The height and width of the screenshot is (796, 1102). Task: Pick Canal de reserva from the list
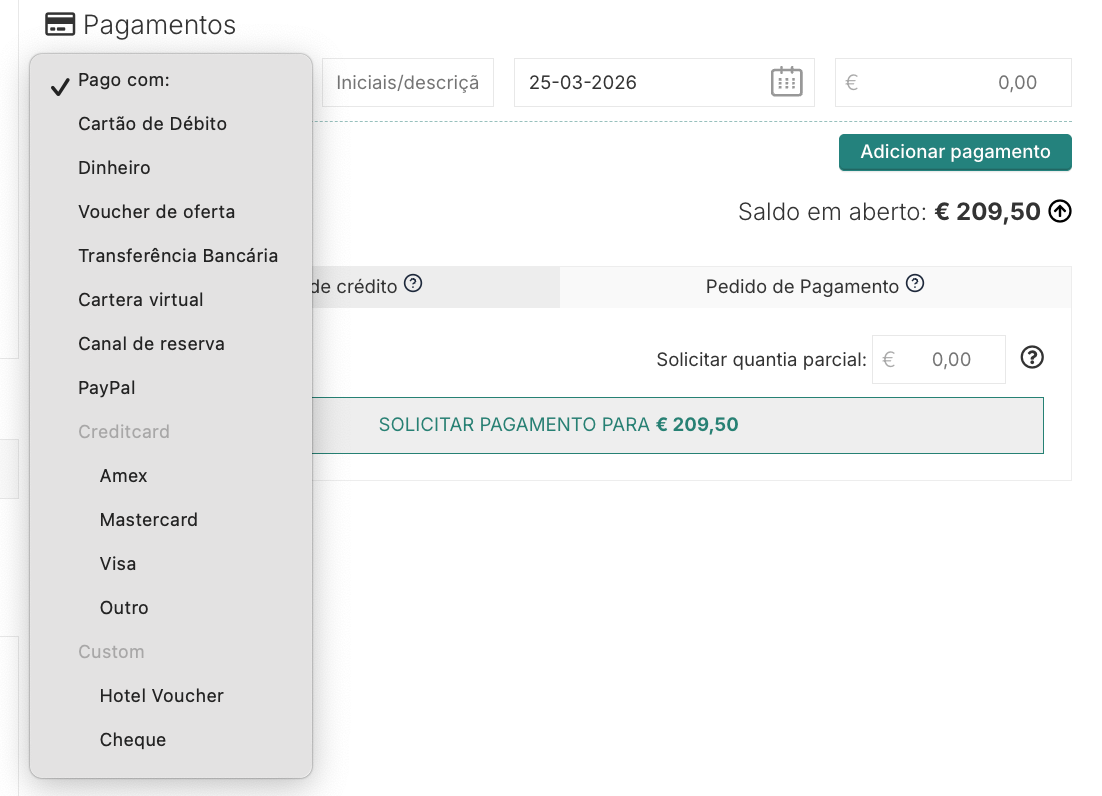171,344
